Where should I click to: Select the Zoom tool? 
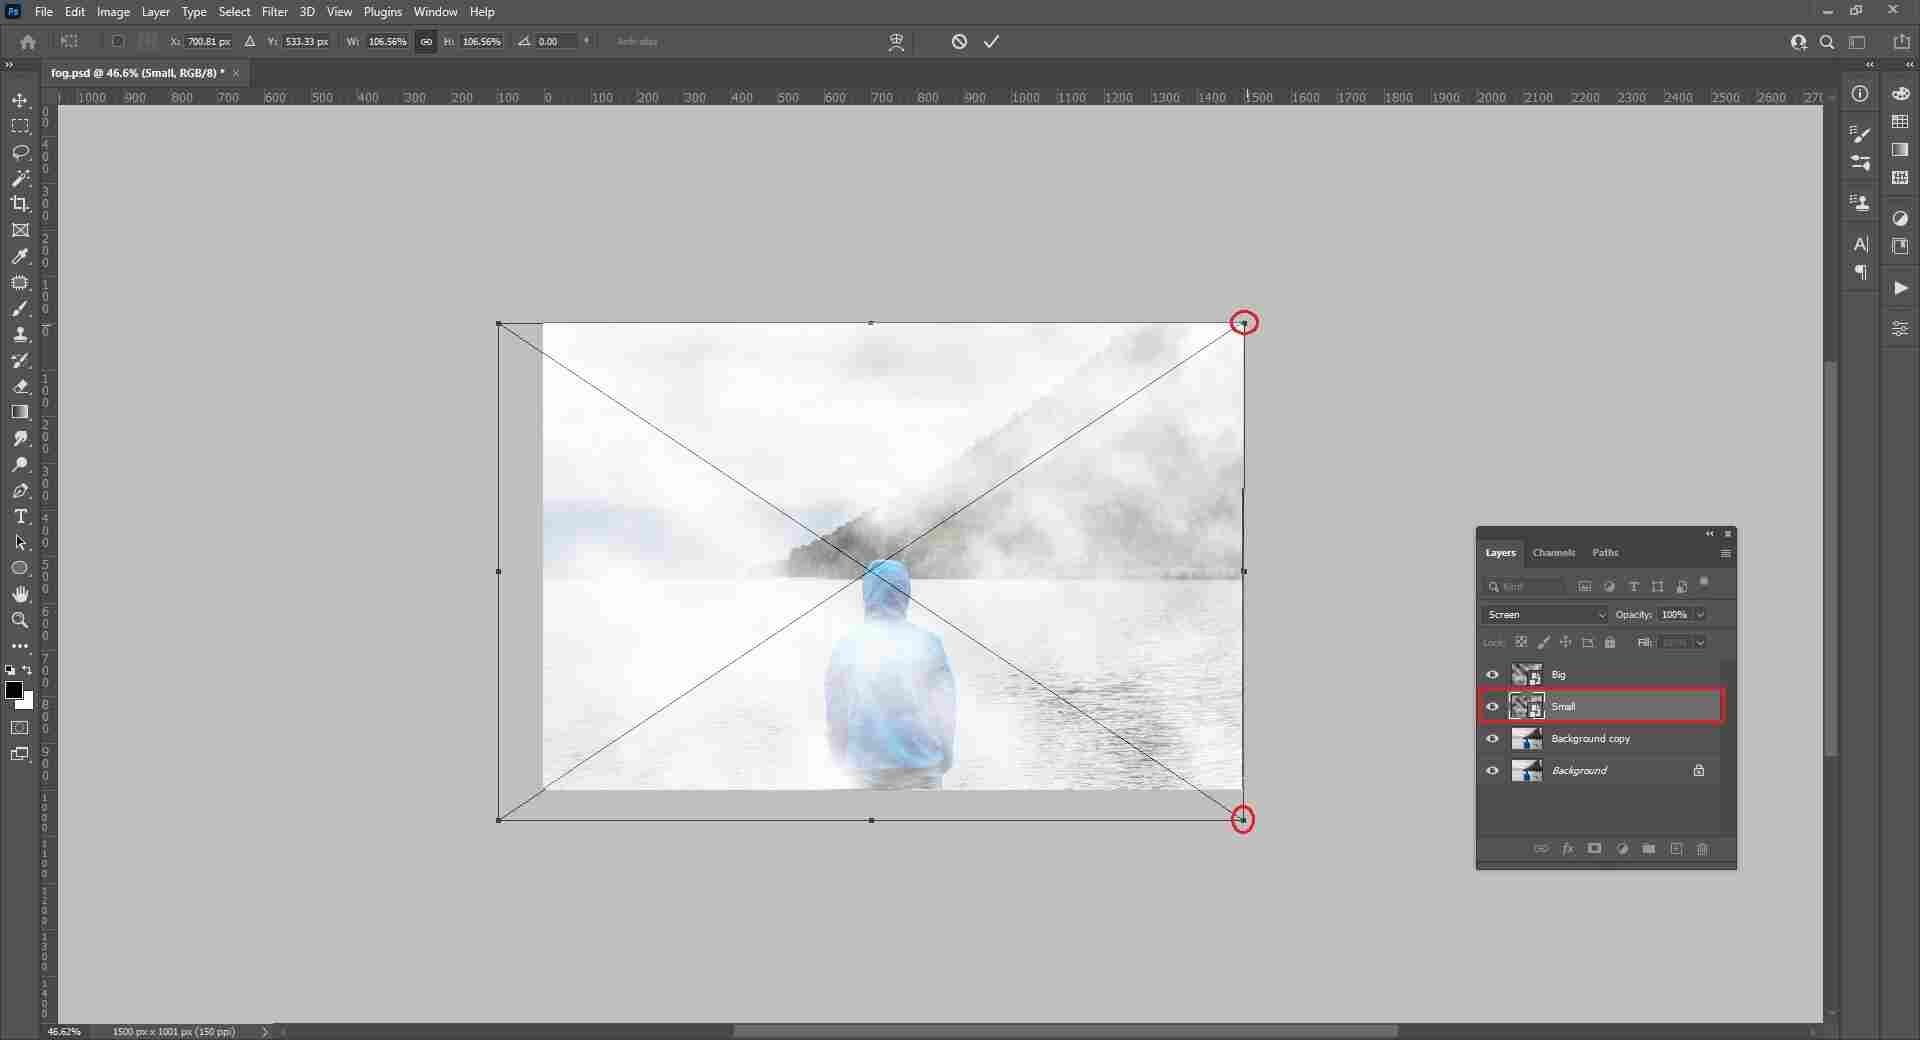pyautogui.click(x=20, y=620)
